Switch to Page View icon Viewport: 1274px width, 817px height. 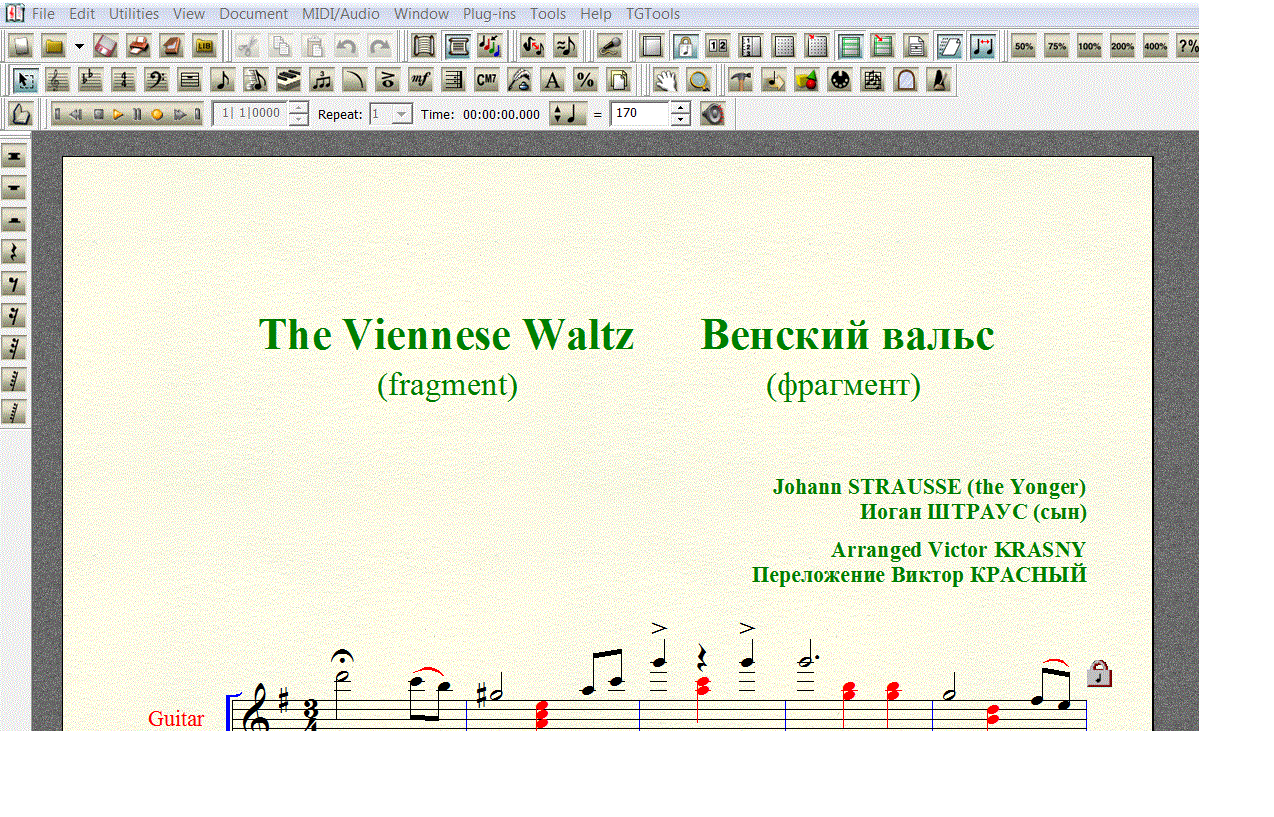(x=457, y=46)
